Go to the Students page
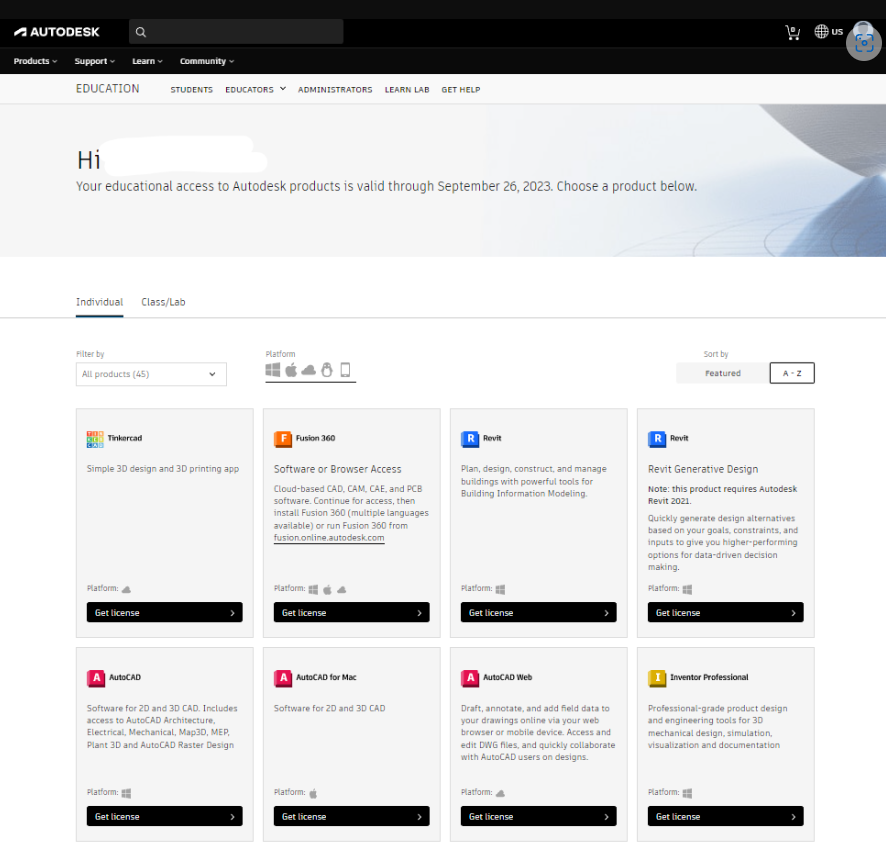 [192, 89]
